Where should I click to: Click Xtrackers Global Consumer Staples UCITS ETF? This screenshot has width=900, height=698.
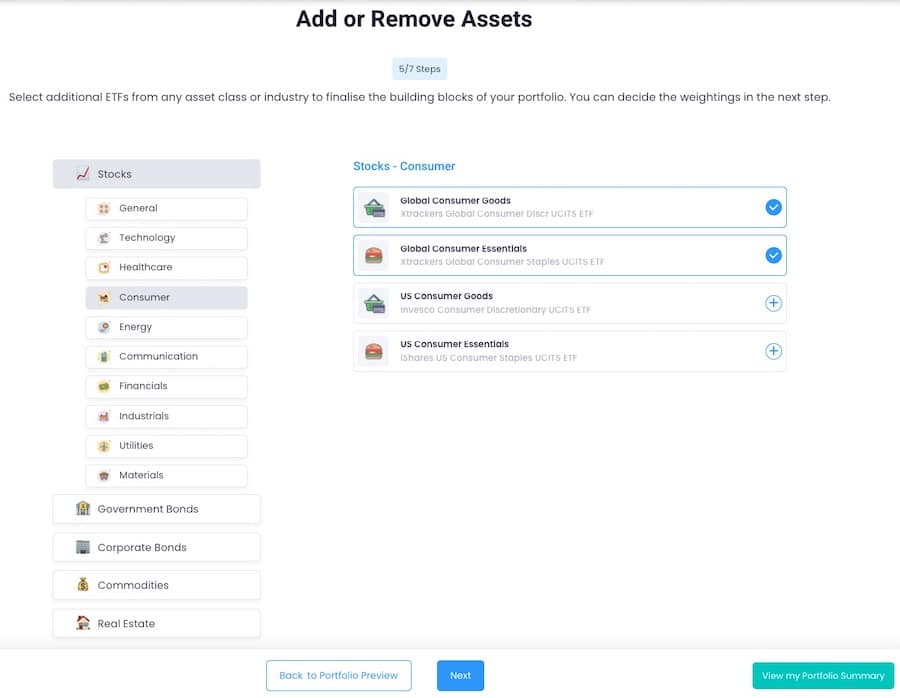(502, 262)
